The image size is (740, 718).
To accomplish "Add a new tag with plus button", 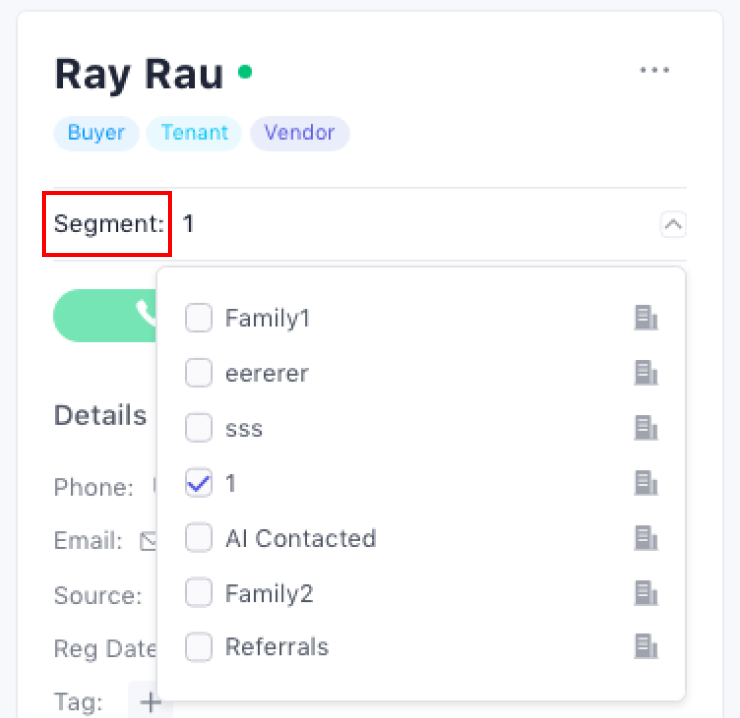I will click(150, 702).
